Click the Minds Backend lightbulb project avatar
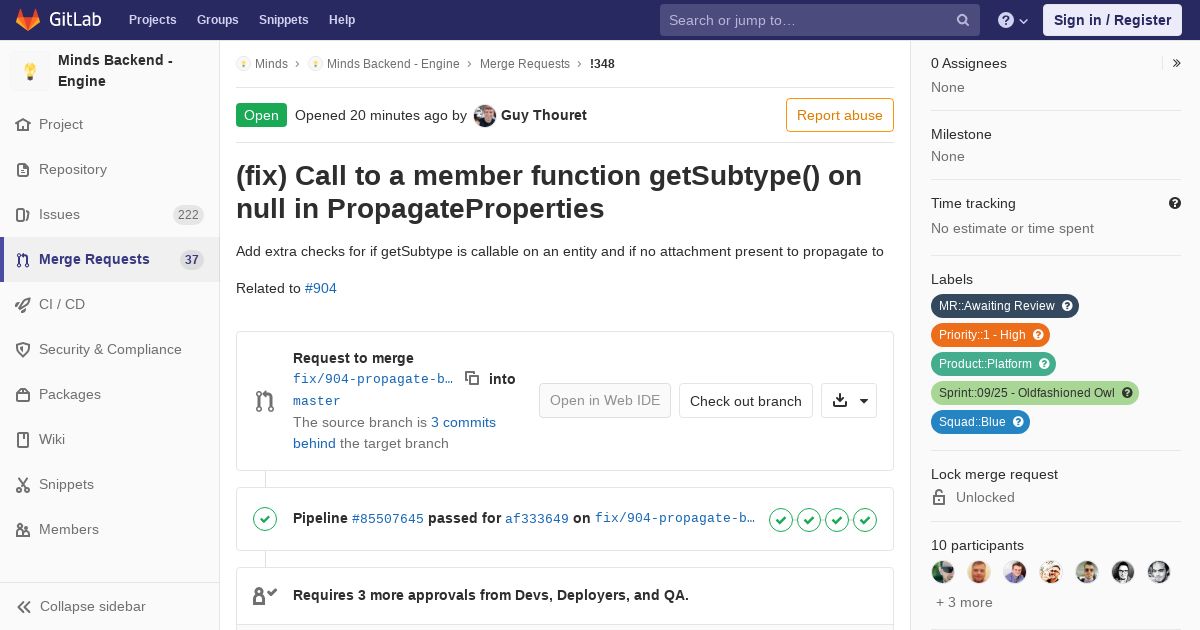This screenshot has height=630, width=1200. pos(30,71)
